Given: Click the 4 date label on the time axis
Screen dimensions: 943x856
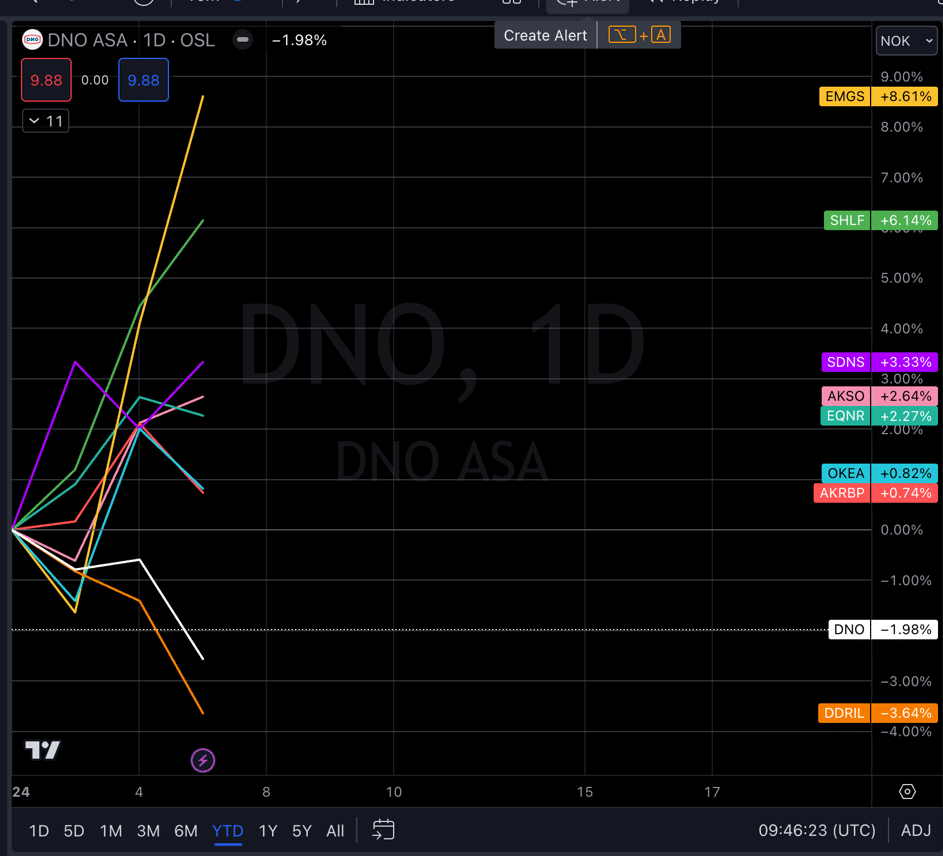Looking at the screenshot, I should 139,792.
